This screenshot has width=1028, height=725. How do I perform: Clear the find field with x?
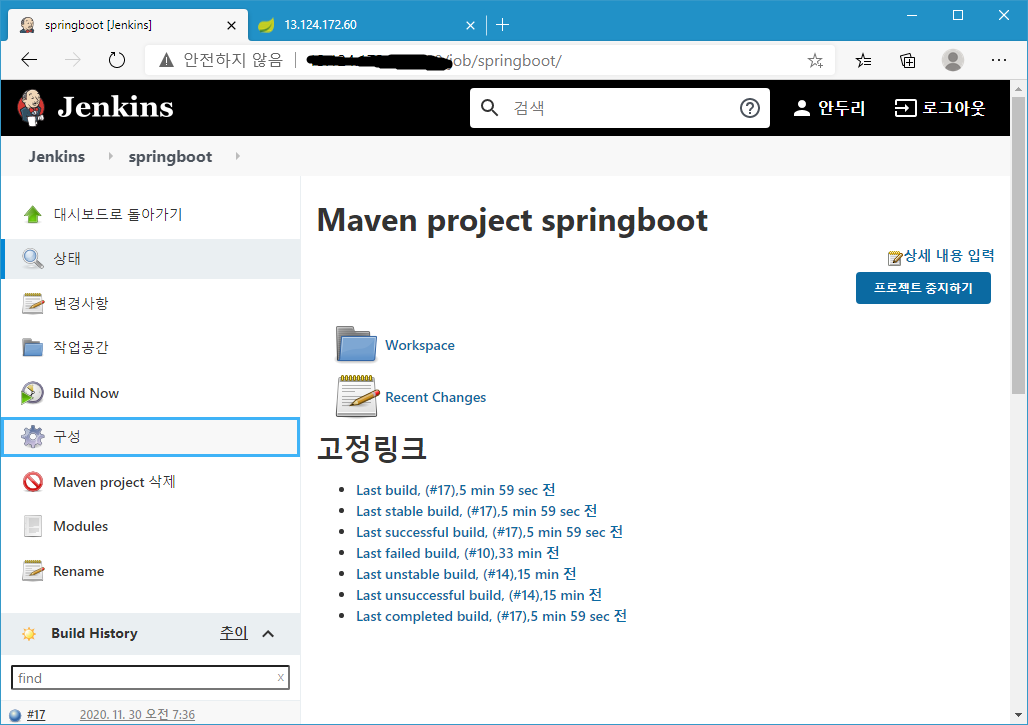281,677
